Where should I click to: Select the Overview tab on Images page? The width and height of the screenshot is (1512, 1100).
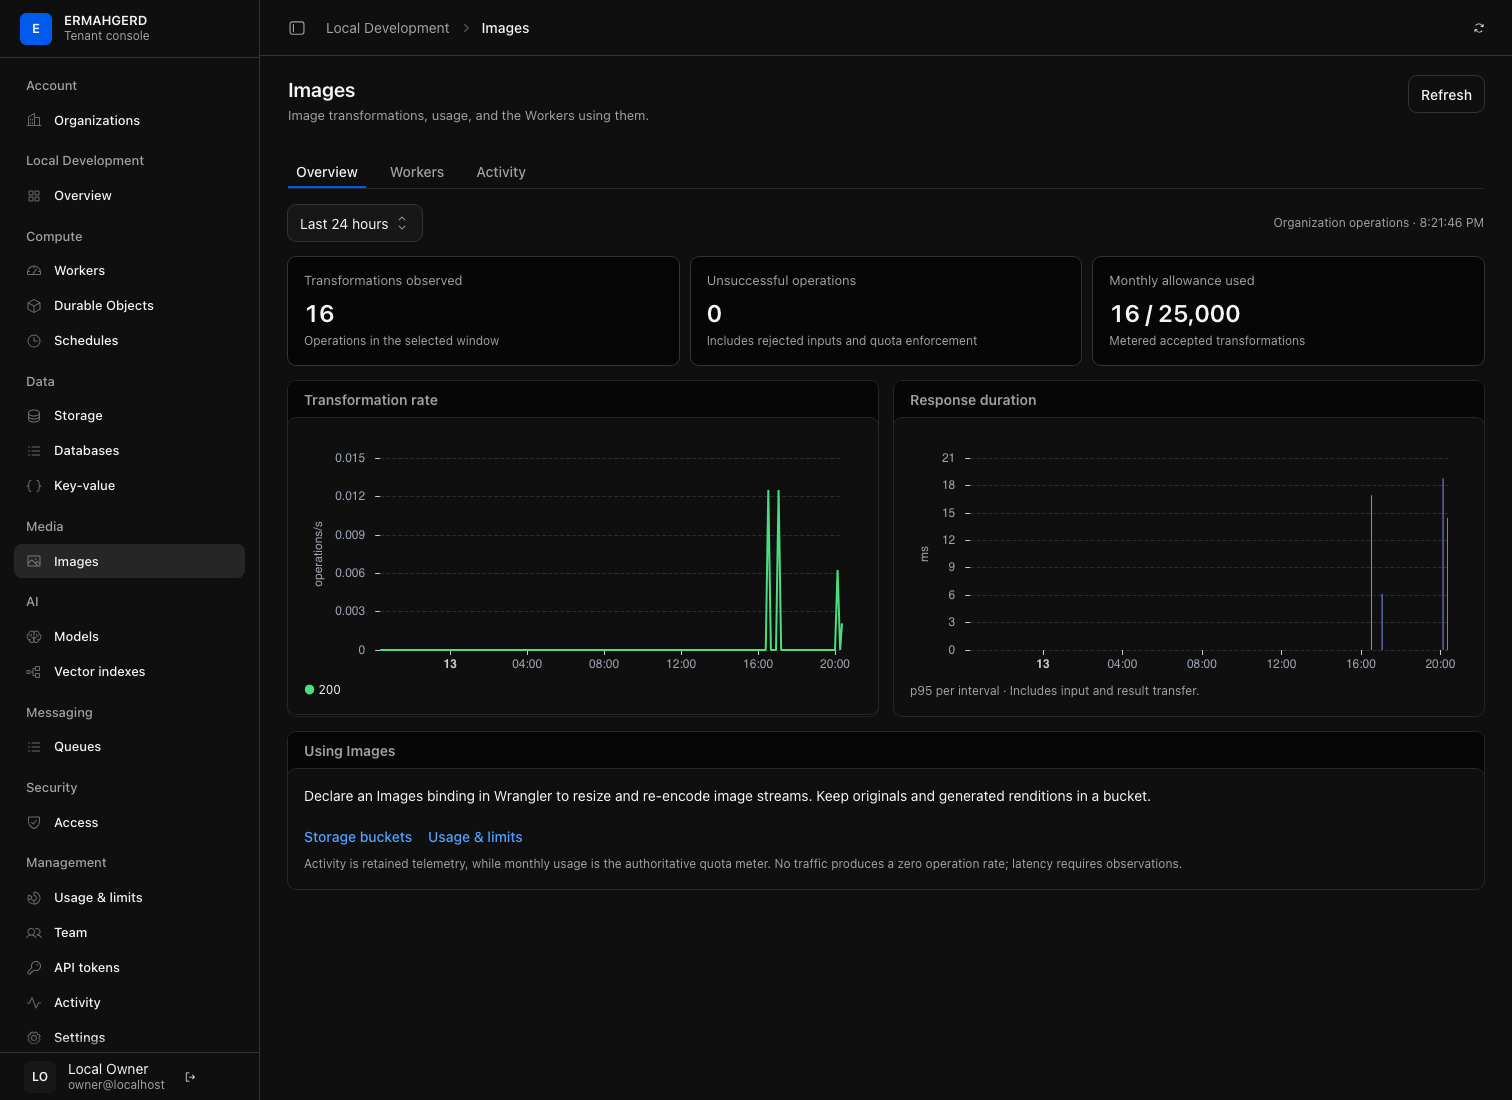click(327, 172)
